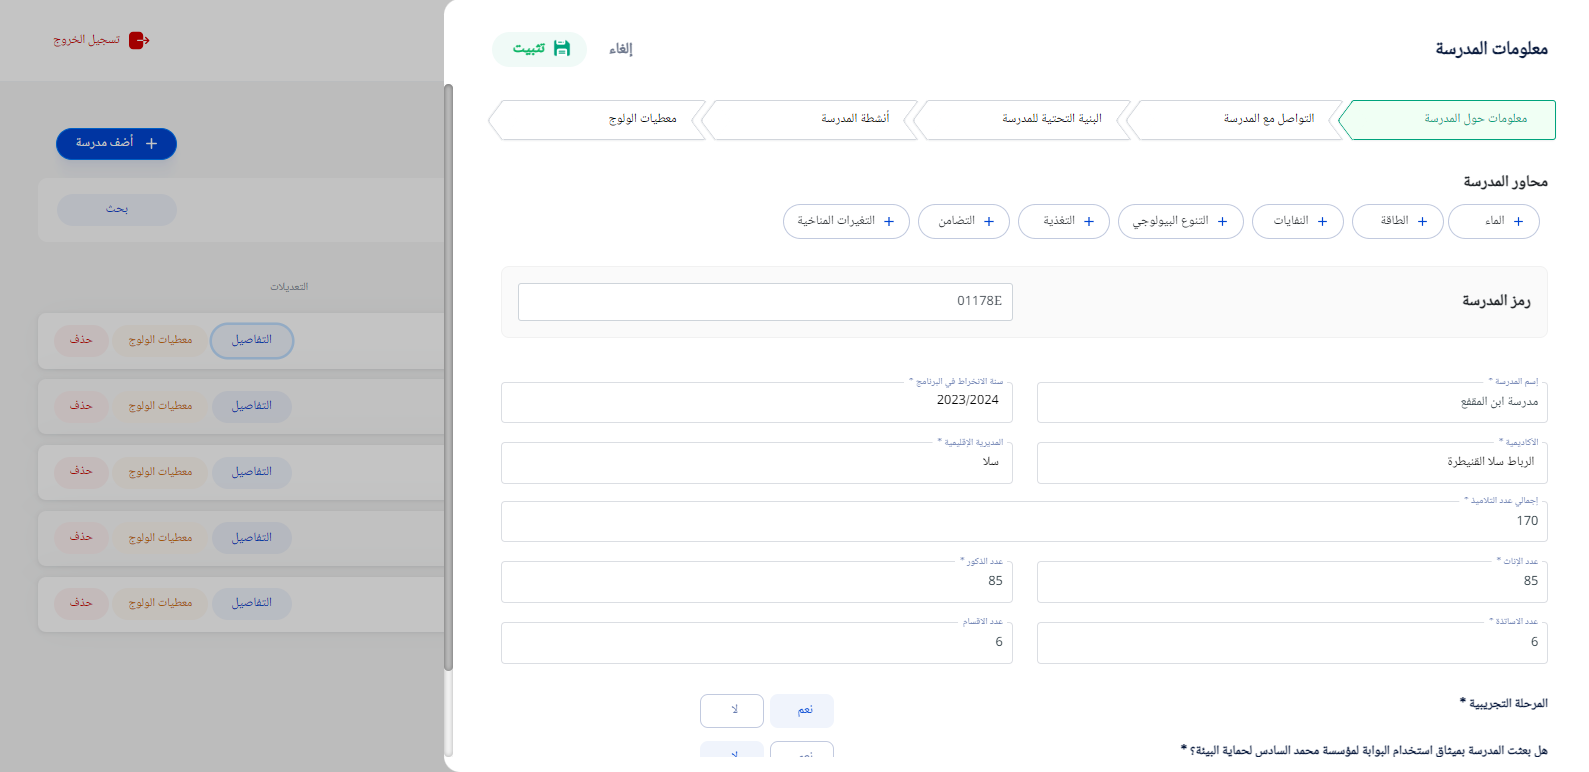The width and height of the screenshot is (1589, 772).
Task: Go to the البنية التحتية للمدرسة step tab
Action: 1024,119
